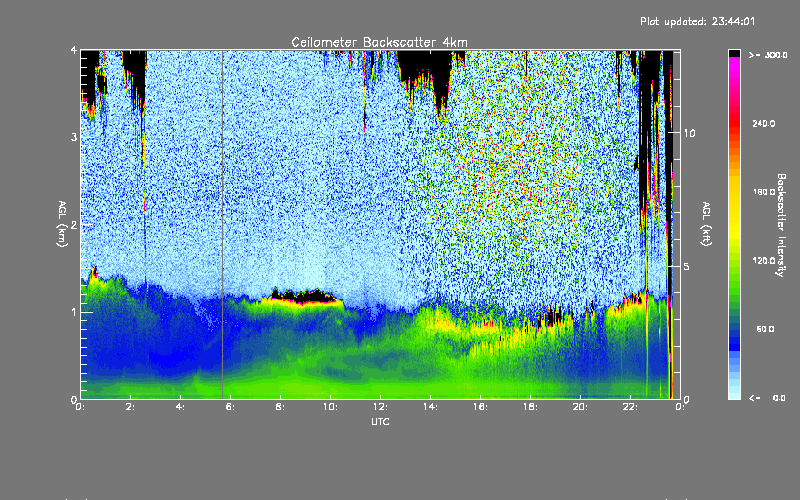800x500 pixels.
Task: Click the '<= 0.0' colorbar value
Action: pyautogui.click(x=767, y=398)
